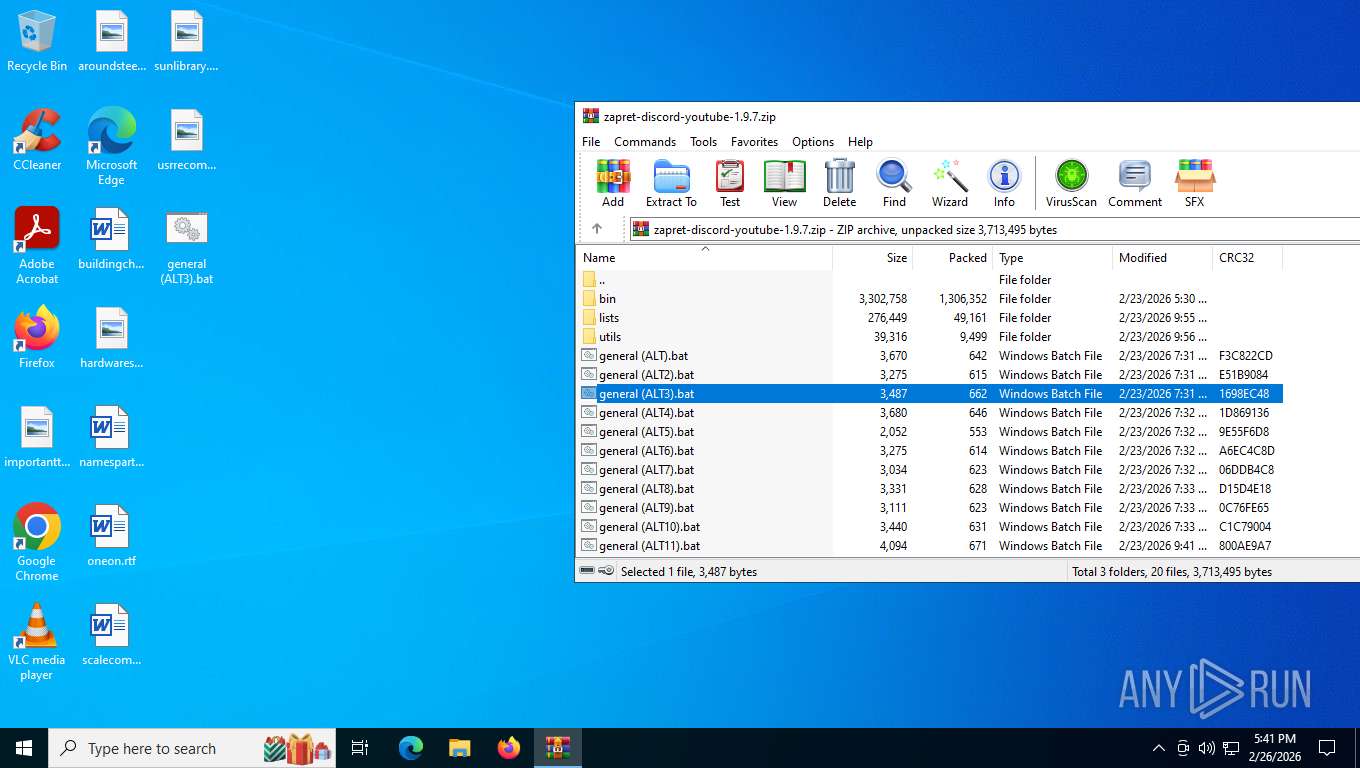Image resolution: width=1360 pixels, height=768 pixels.
Task: Select general (ALT).bat in the archive
Action: pyautogui.click(x=930, y=356)
